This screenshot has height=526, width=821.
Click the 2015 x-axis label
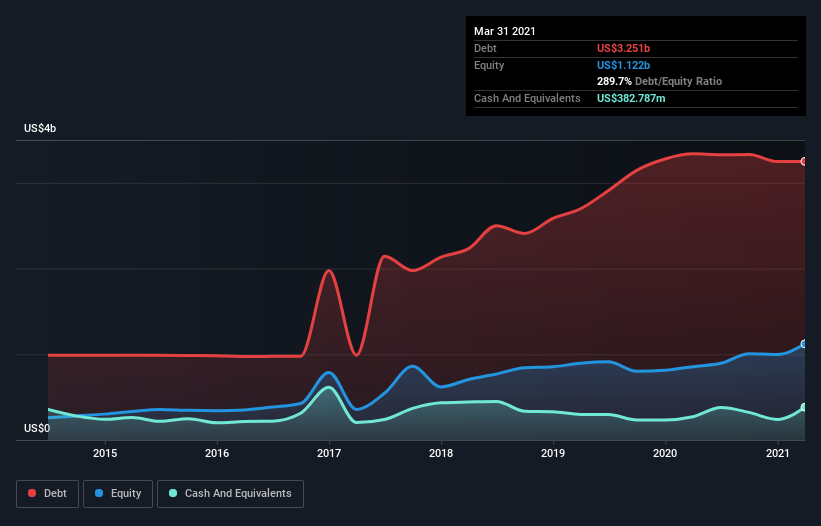pyautogui.click(x=105, y=453)
